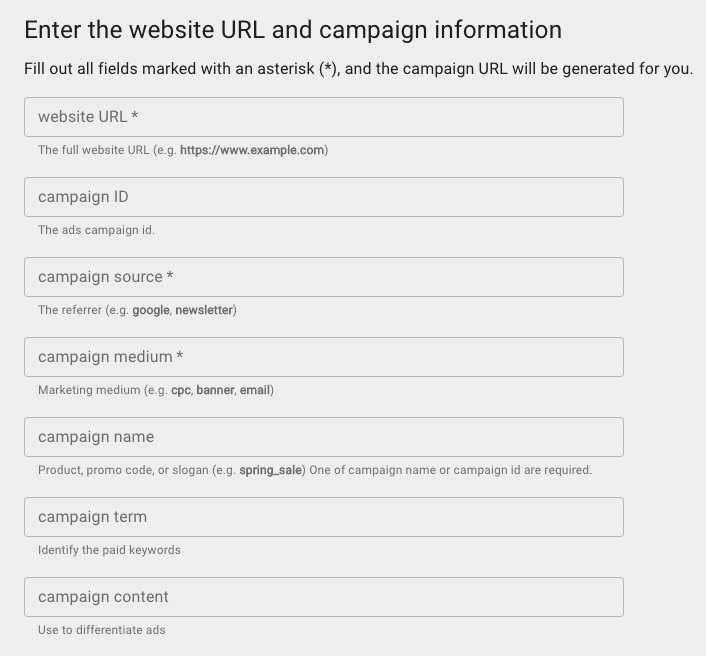The height and width of the screenshot is (656, 706).
Task: Click the 'Fill out all fields' instruction text
Action: [x=358, y=70]
